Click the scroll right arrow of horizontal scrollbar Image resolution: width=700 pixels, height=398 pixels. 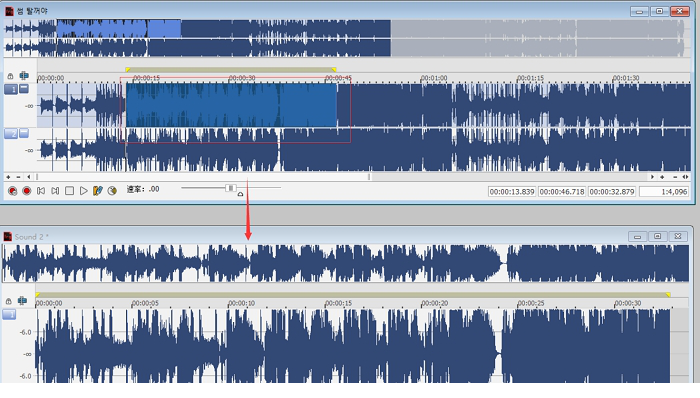coord(652,177)
